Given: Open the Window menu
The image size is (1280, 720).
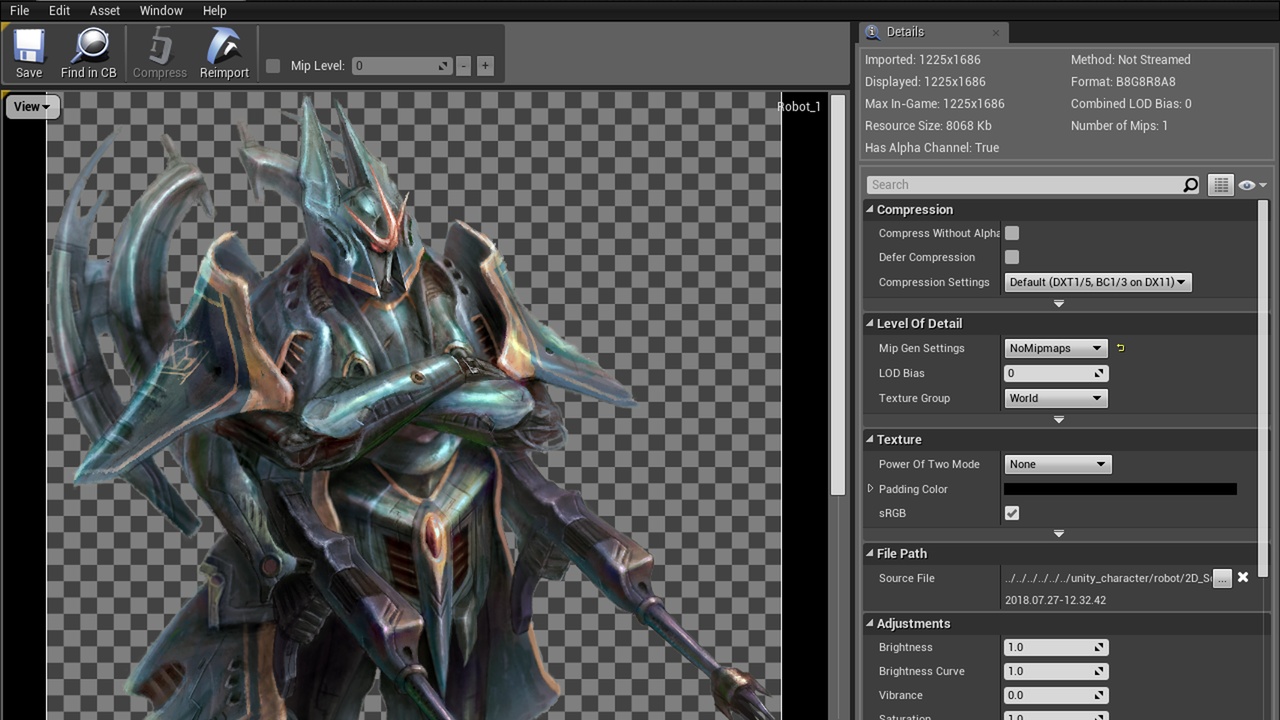Looking at the screenshot, I should 161,10.
